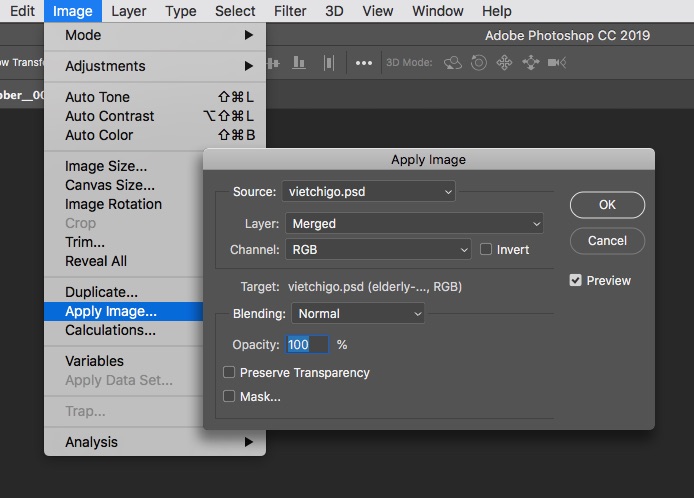Click the 3D camera zoom icon

(557, 62)
